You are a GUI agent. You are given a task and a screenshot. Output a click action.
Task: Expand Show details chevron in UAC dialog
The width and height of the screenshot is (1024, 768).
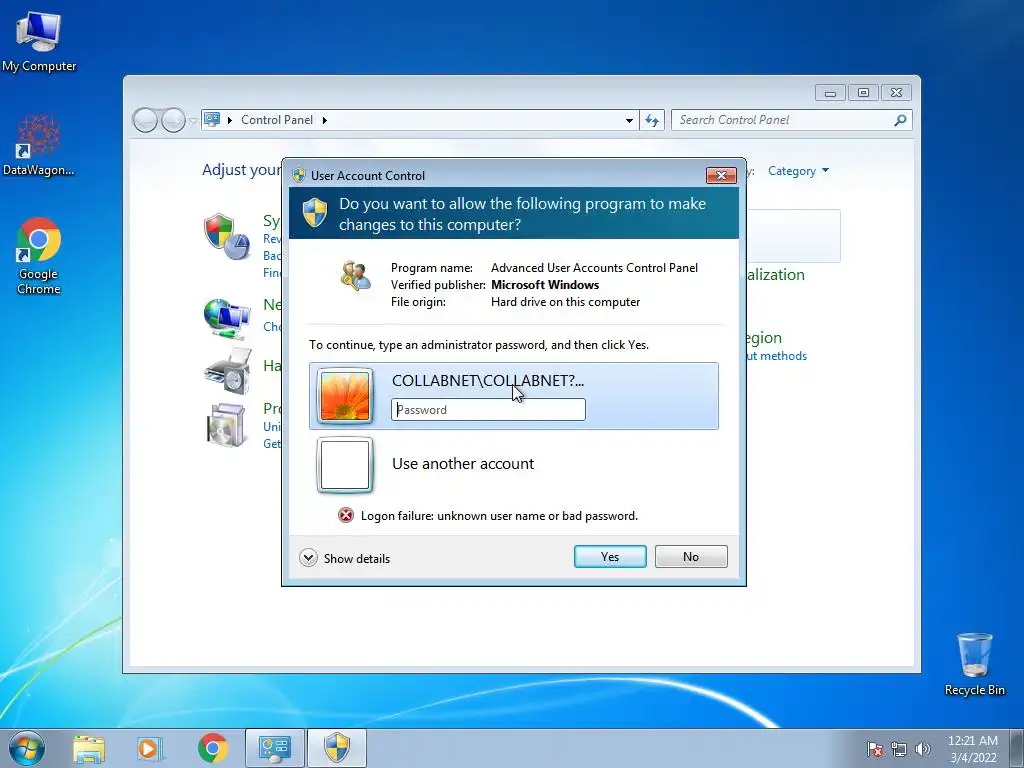(x=308, y=558)
